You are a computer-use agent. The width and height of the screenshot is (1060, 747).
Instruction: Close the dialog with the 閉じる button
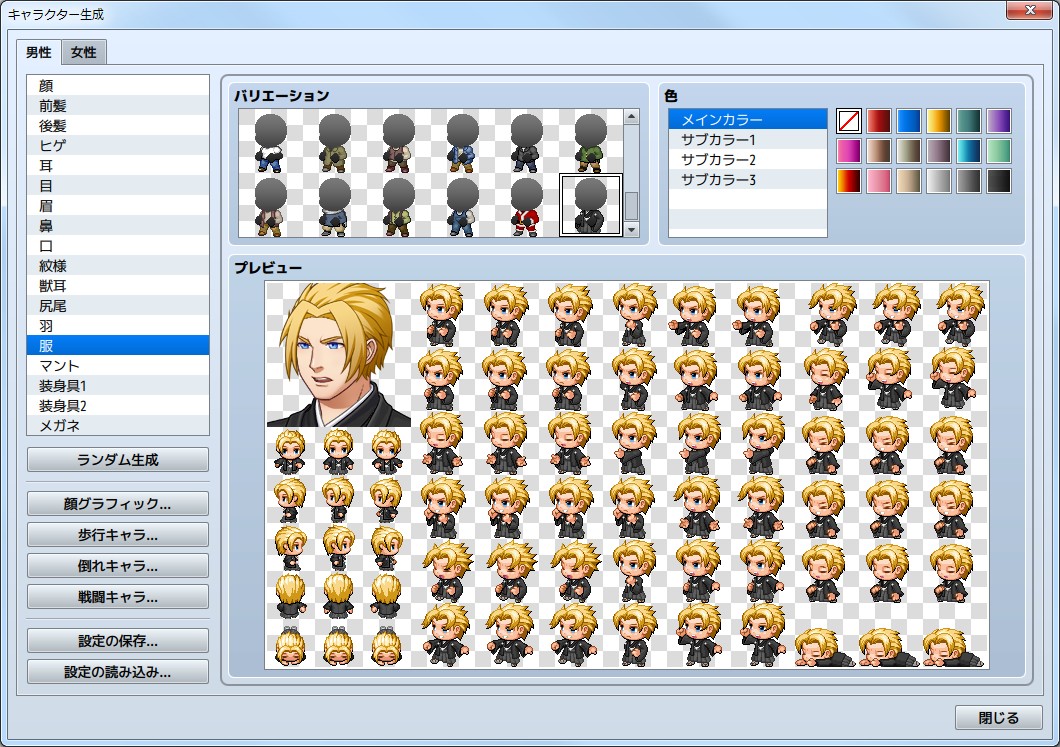pyautogui.click(x=998, y=718)
